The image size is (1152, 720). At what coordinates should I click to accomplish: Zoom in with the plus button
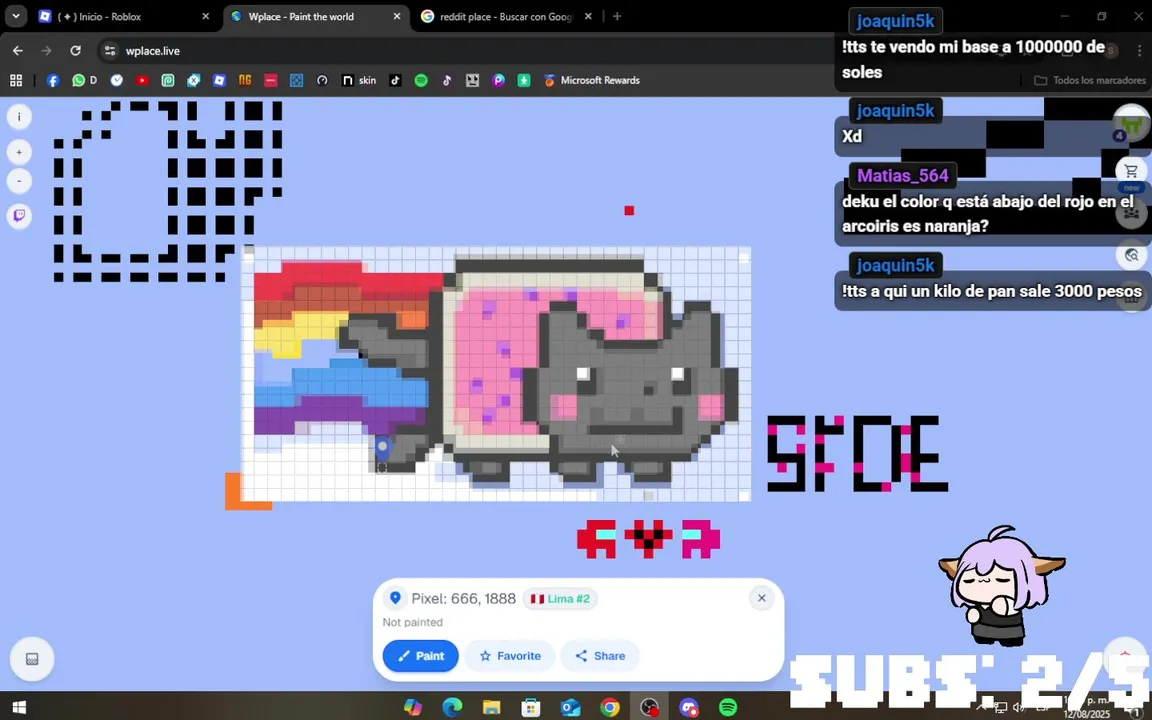click(19, 152)
